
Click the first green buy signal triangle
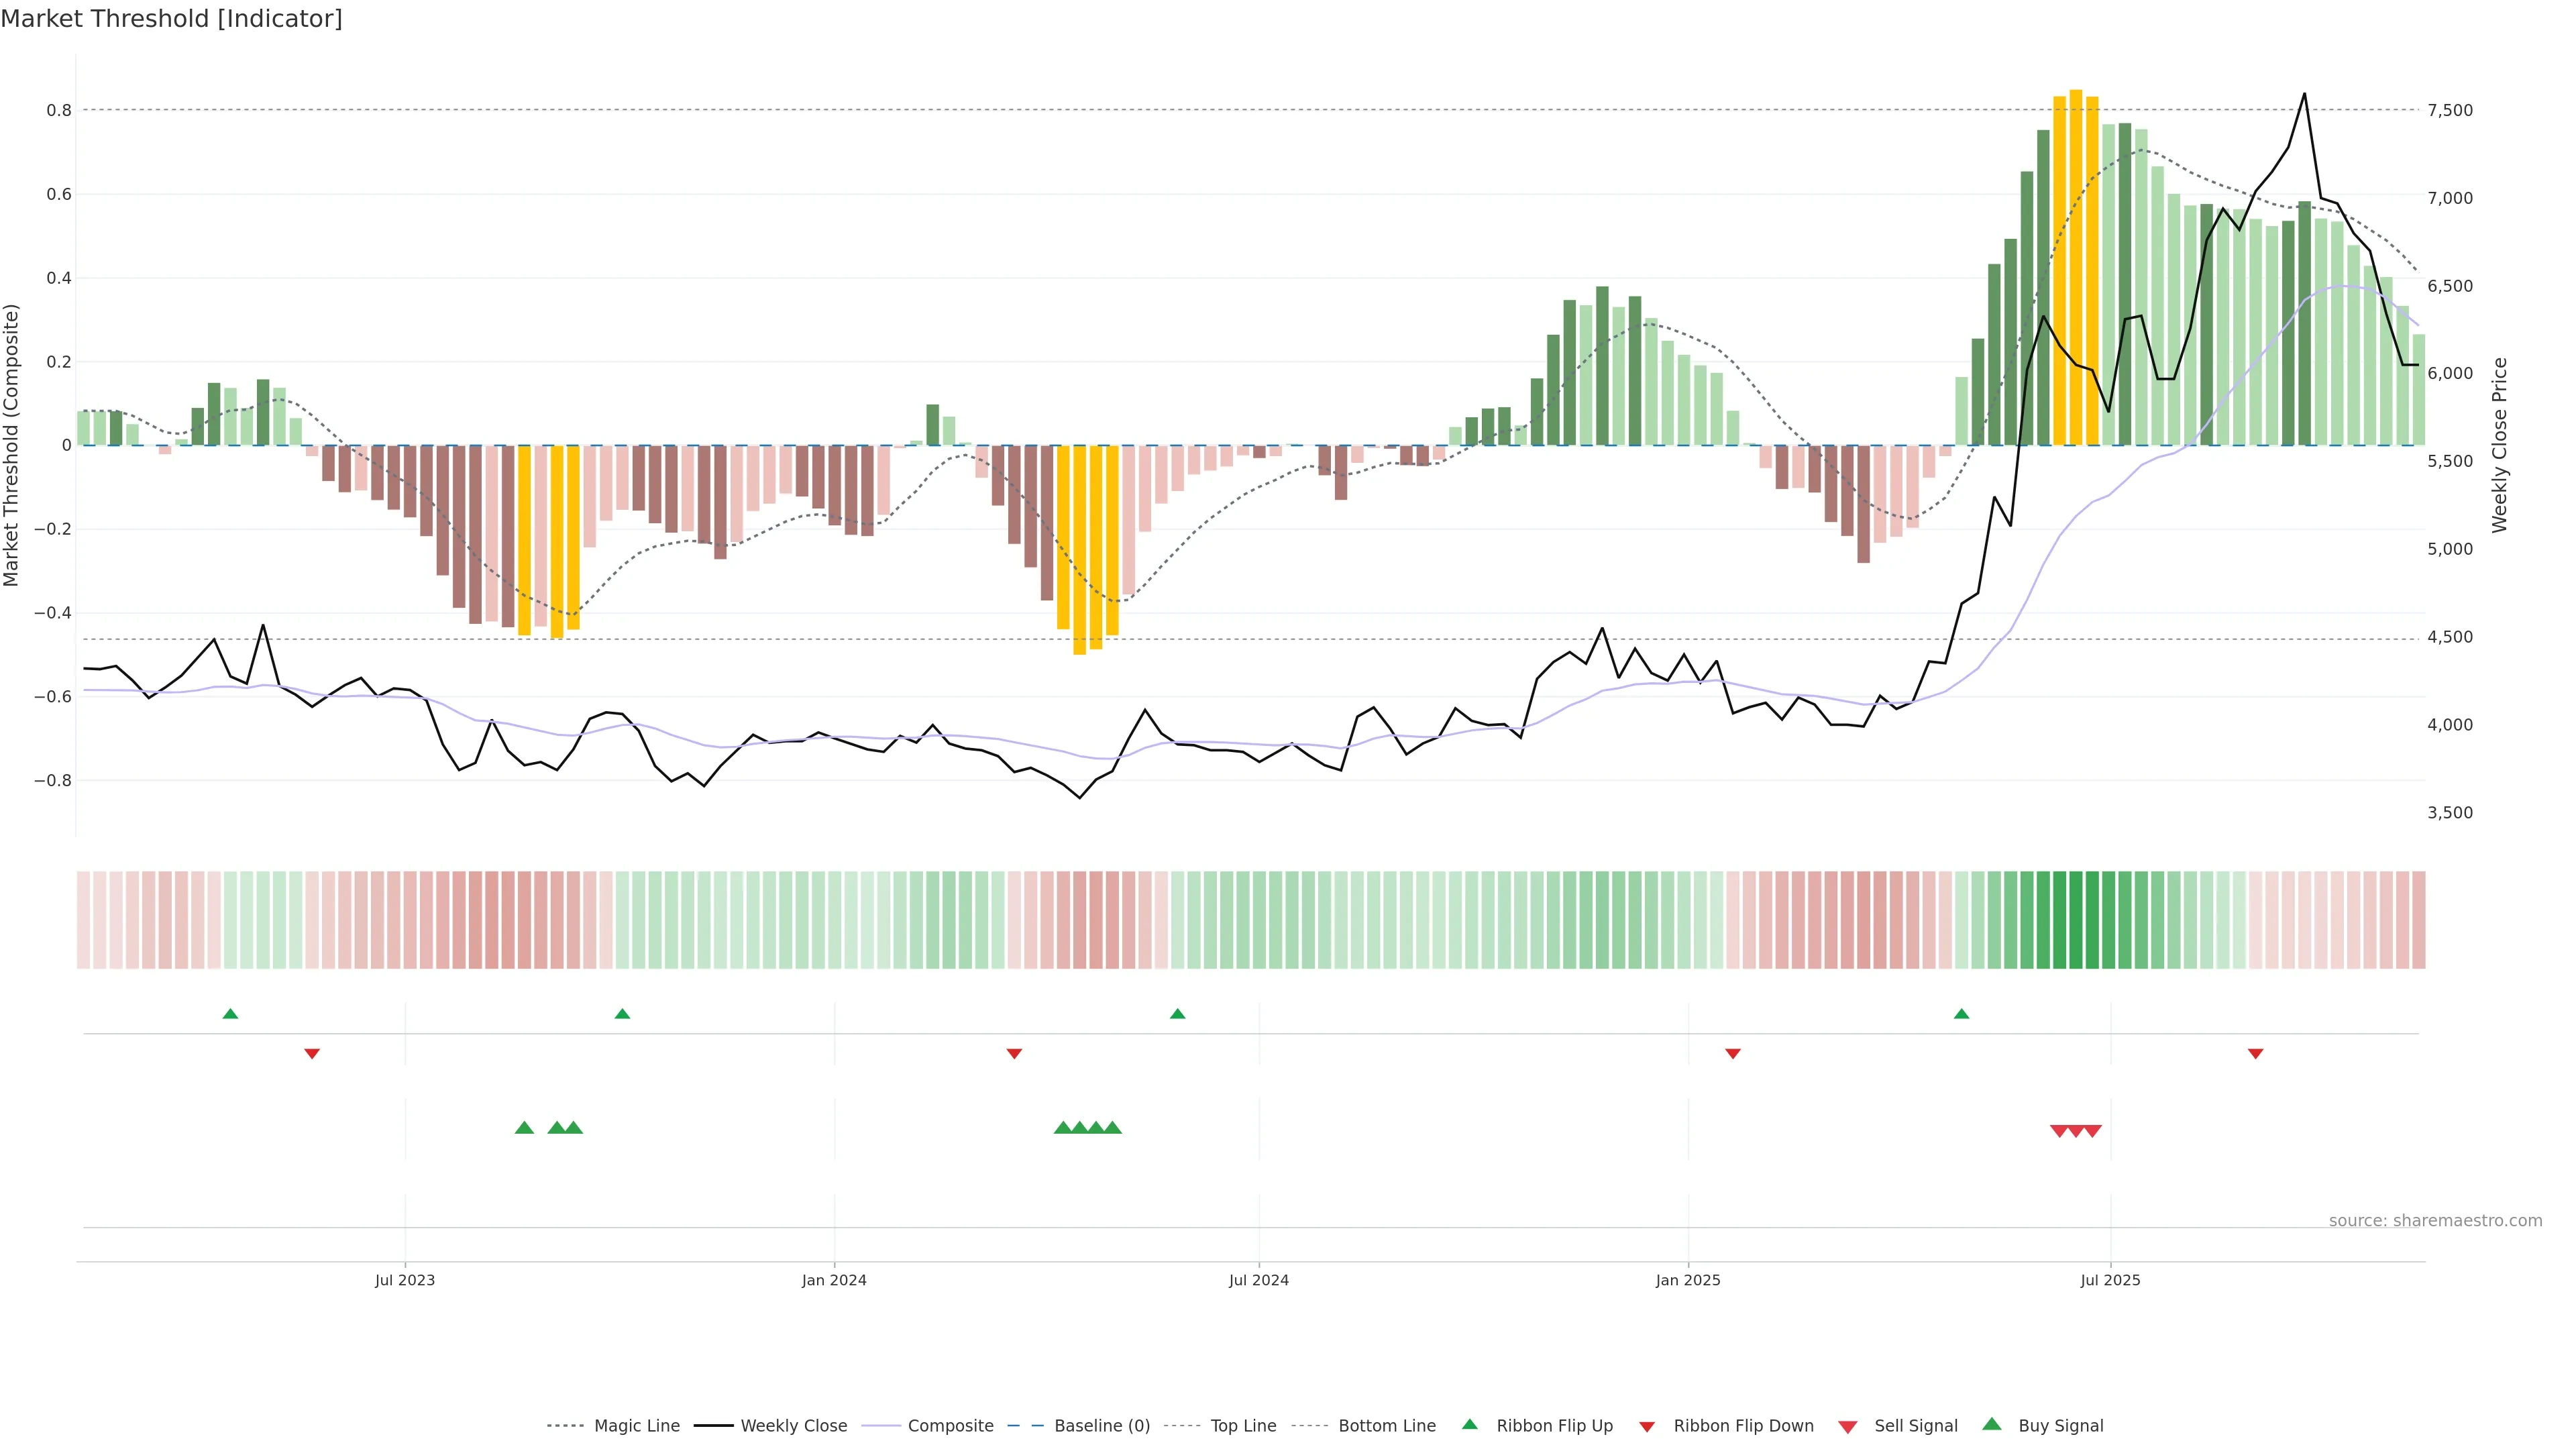pyautogui.click(x=524, y=1128)
